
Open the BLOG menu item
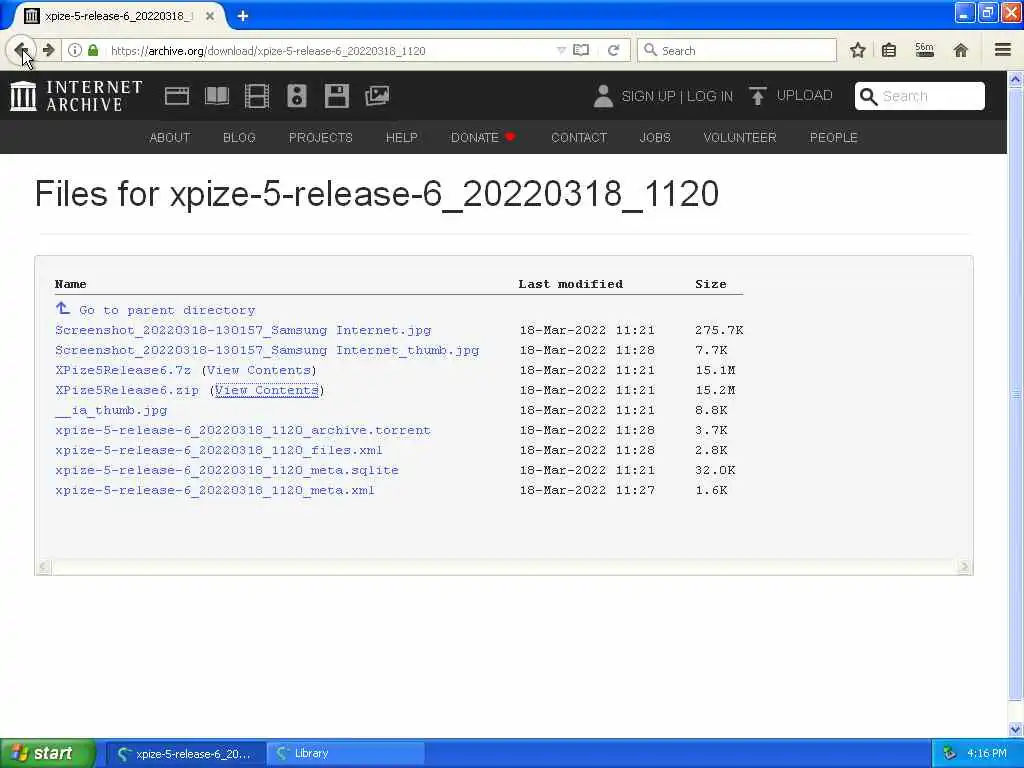[239, 137]
